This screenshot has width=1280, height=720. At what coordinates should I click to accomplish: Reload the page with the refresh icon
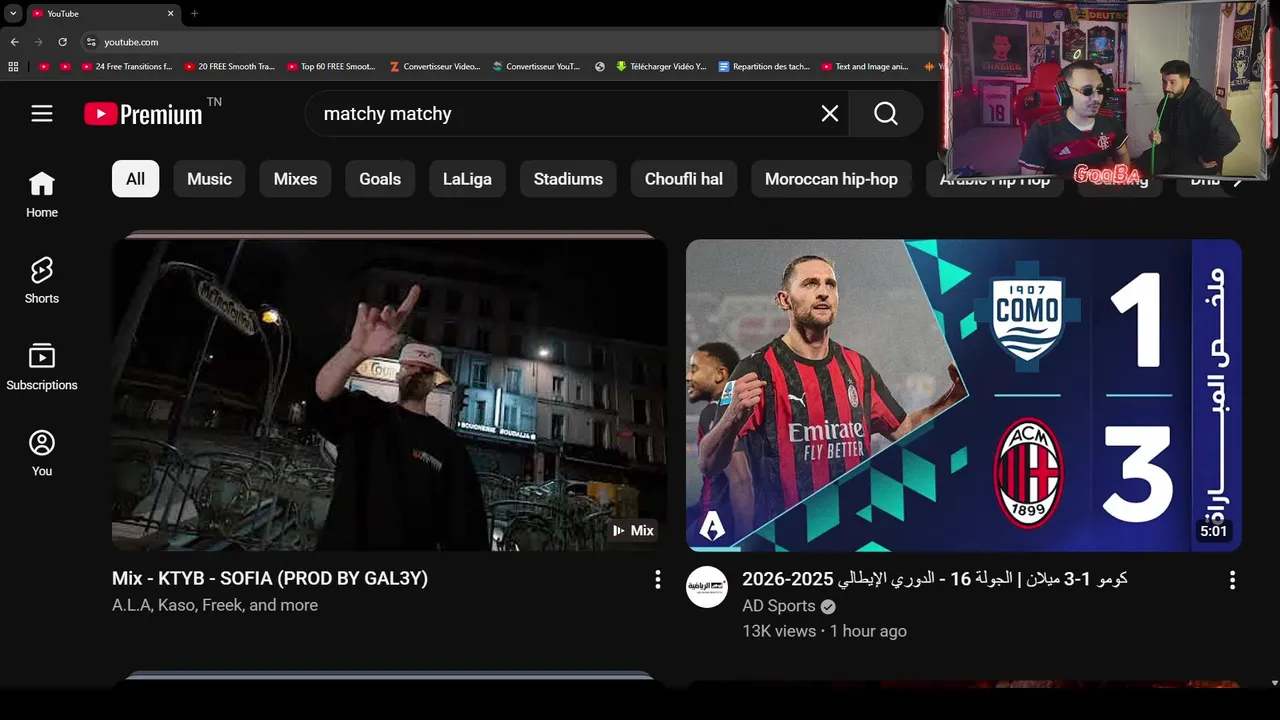tap(62, 42)
